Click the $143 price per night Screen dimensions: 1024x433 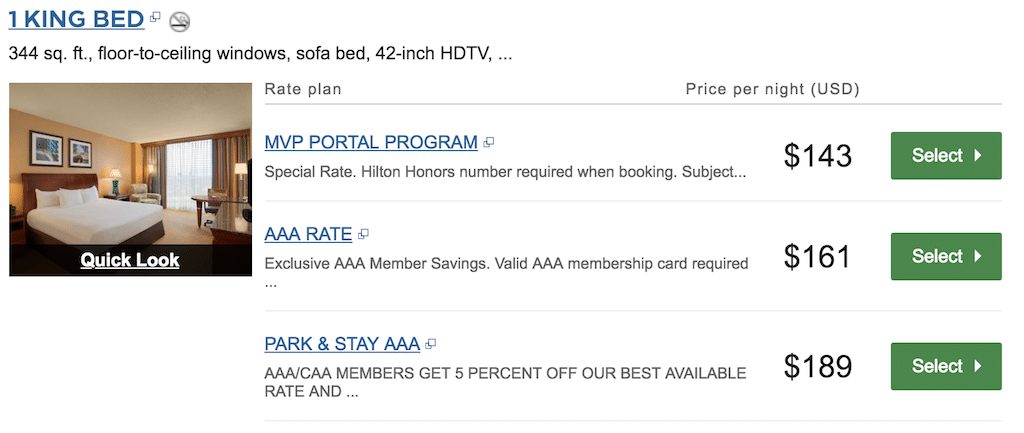click(818, 156)
